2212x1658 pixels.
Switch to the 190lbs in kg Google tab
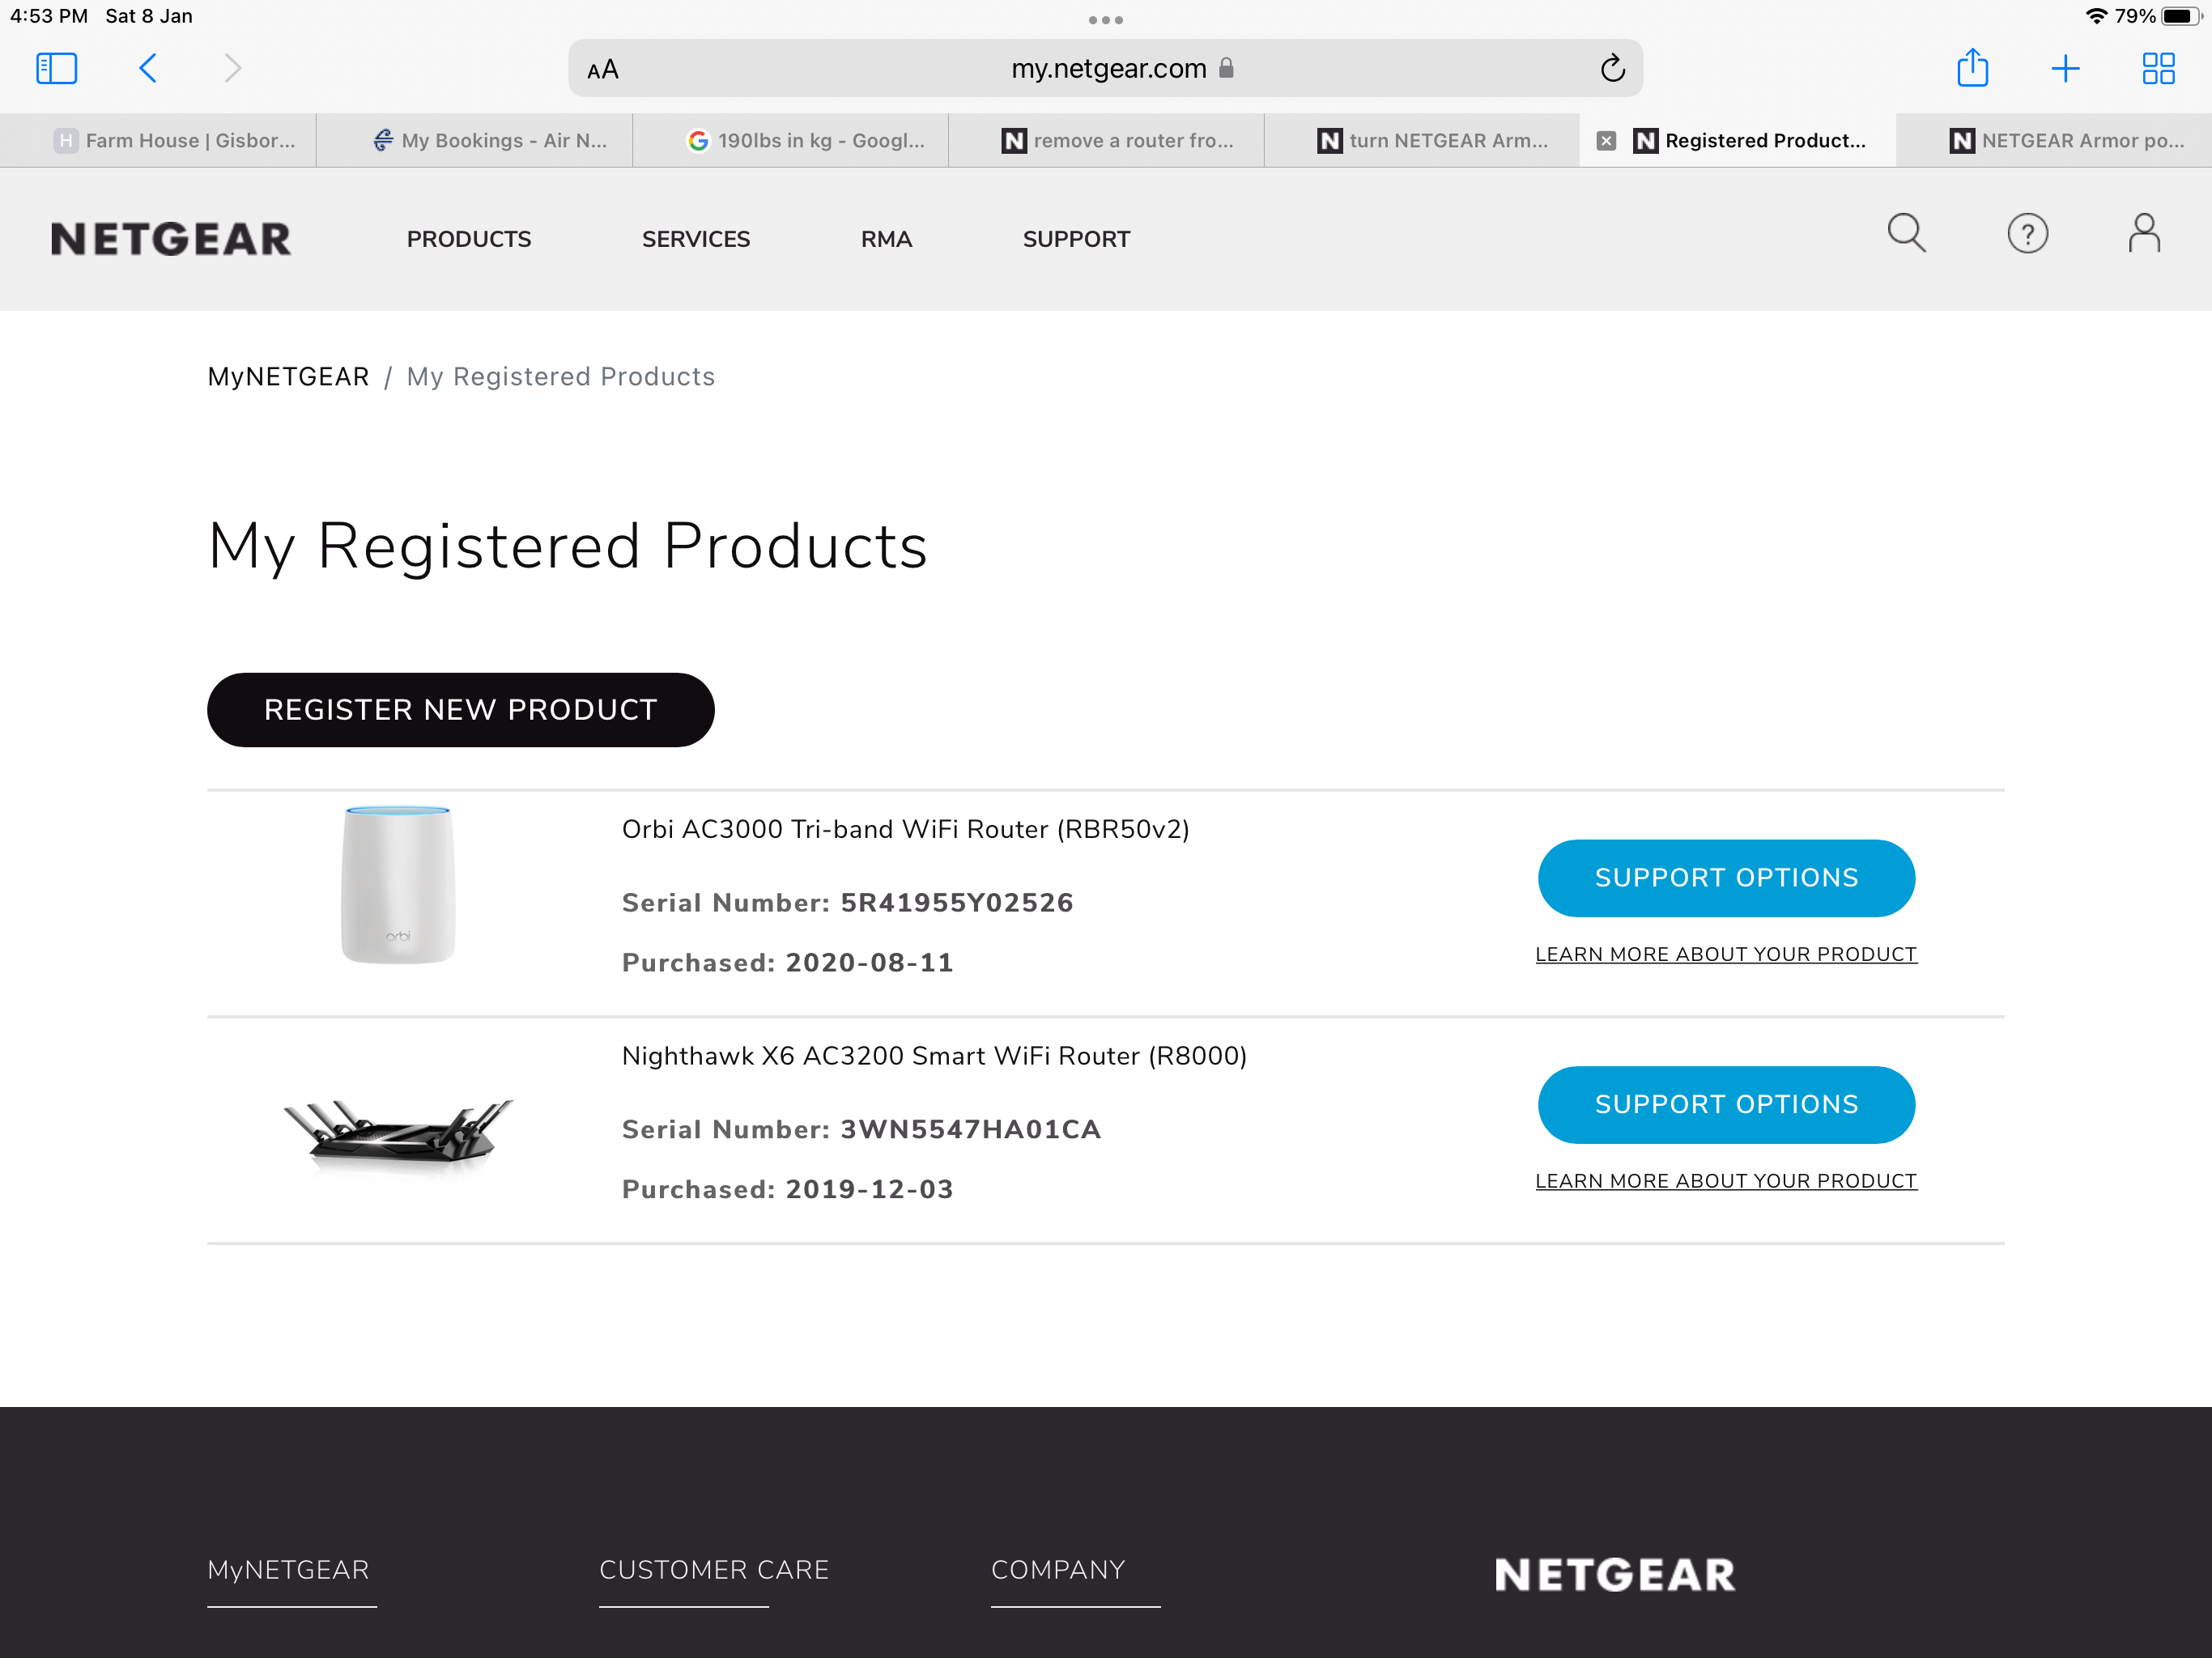(791, 141)
